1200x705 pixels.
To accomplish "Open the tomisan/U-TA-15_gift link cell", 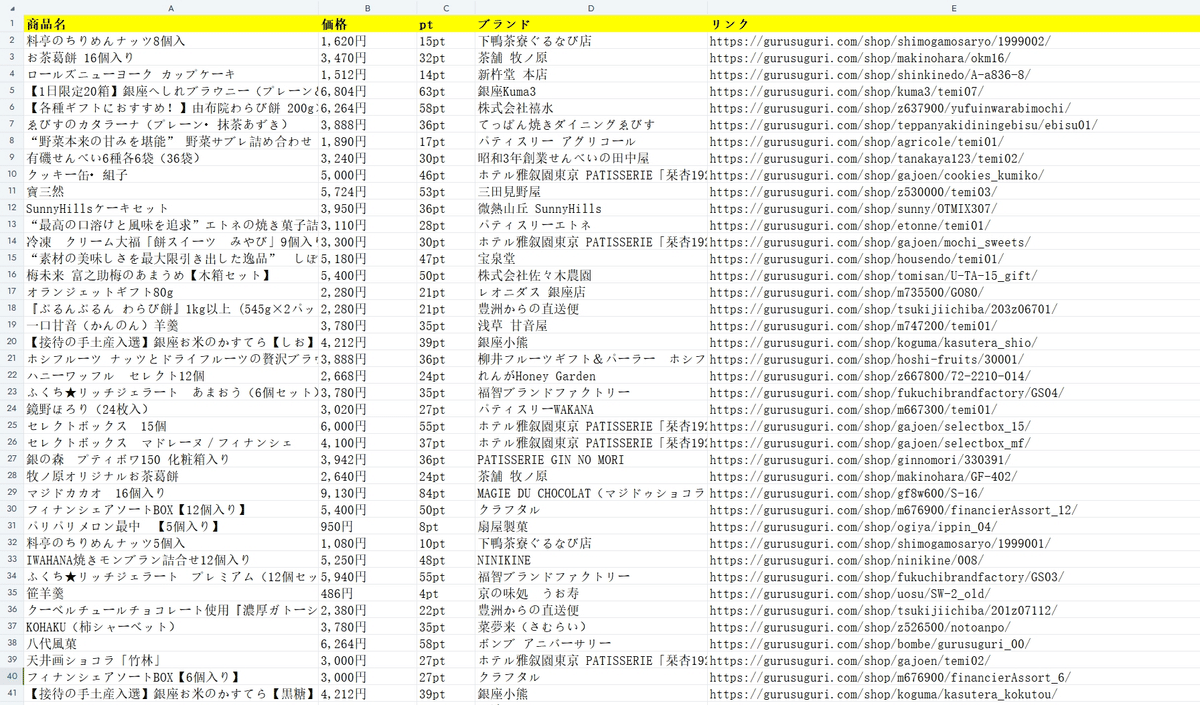I will [x=954, y=274].
